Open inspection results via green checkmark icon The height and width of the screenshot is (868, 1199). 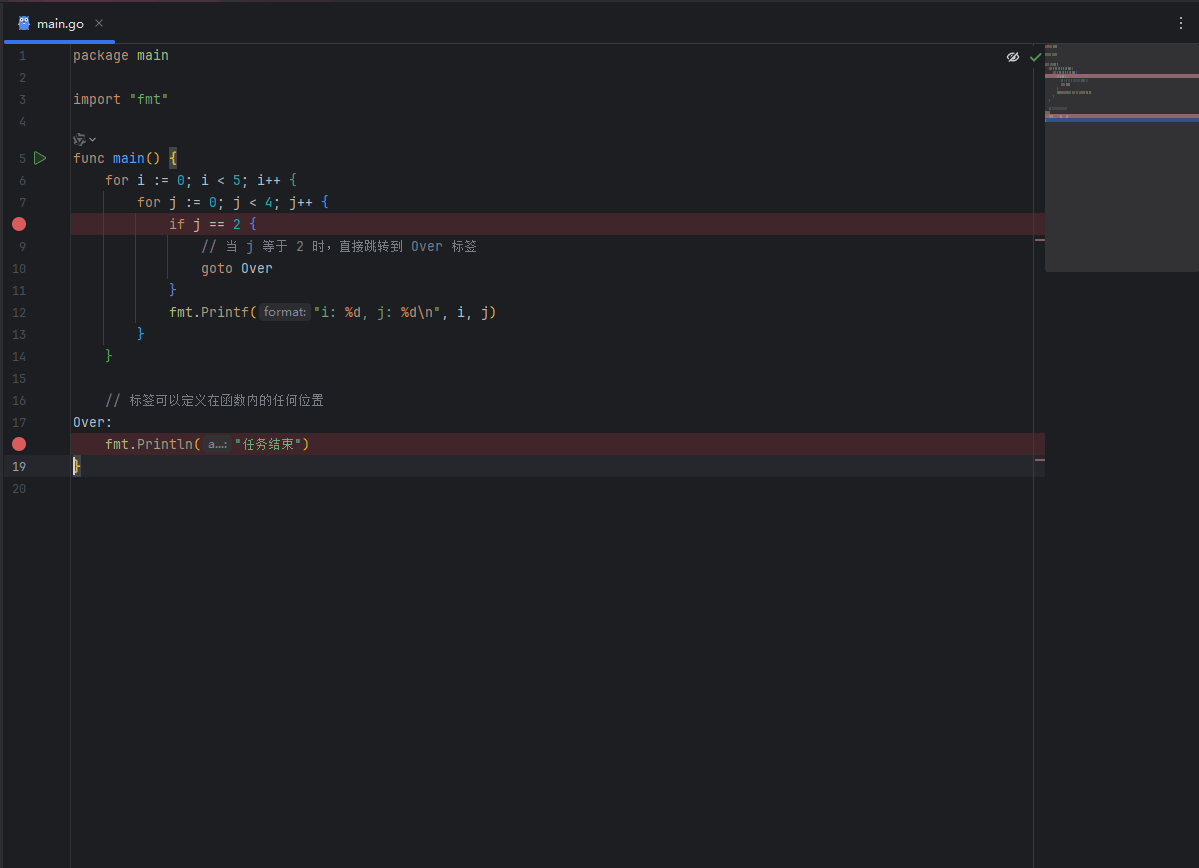[x=1035, y=57]
